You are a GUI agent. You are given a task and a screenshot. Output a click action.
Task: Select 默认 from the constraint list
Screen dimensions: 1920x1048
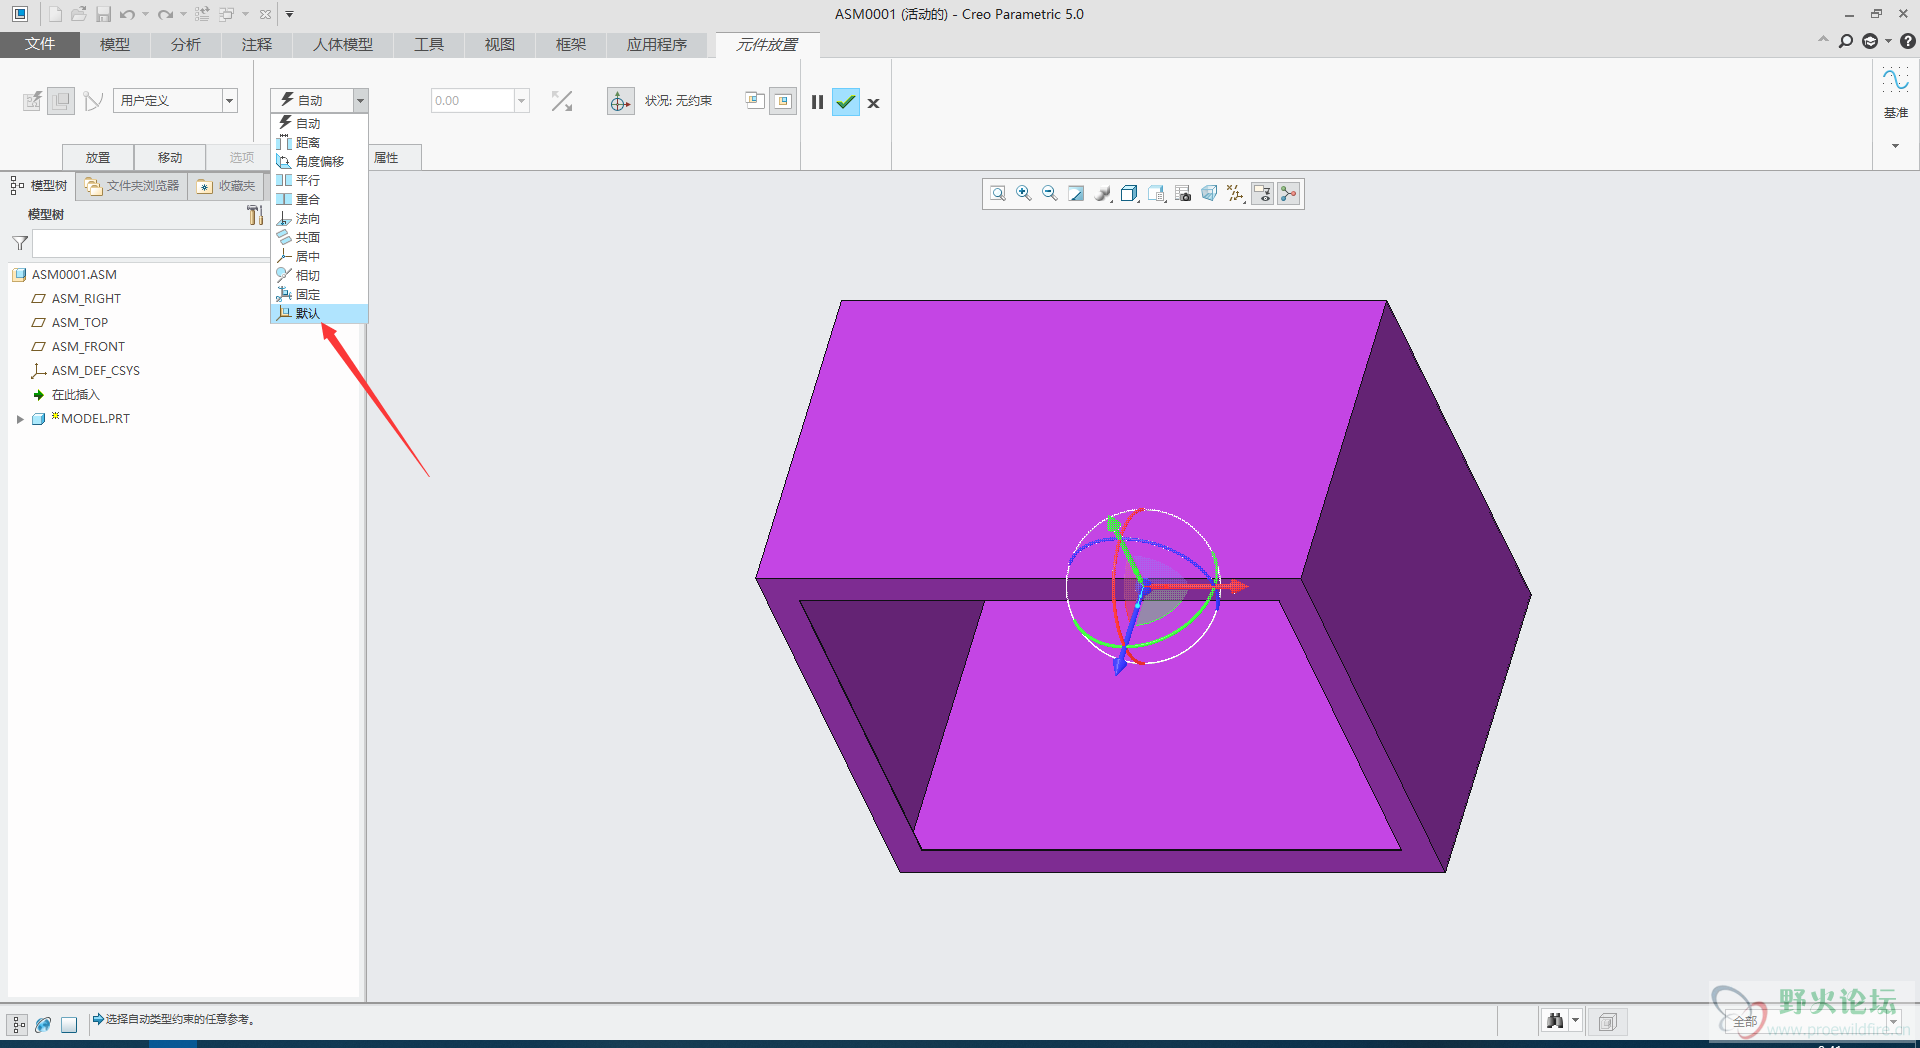(308, 314)
